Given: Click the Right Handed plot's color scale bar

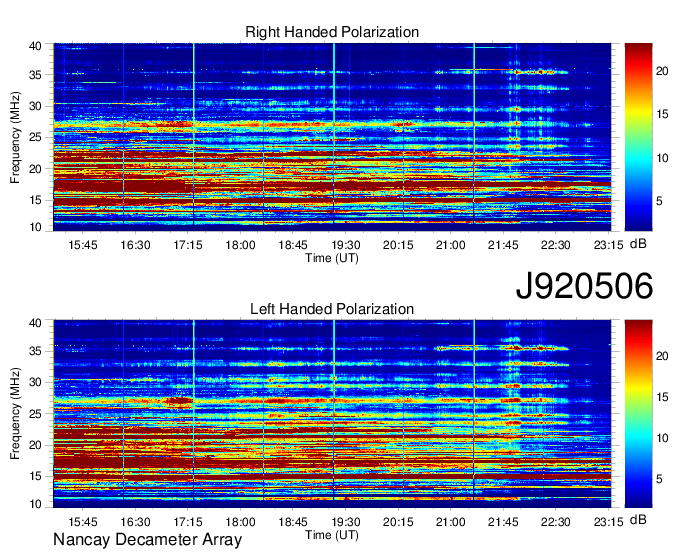Looking at the screenshot, I should coord(638,137).
